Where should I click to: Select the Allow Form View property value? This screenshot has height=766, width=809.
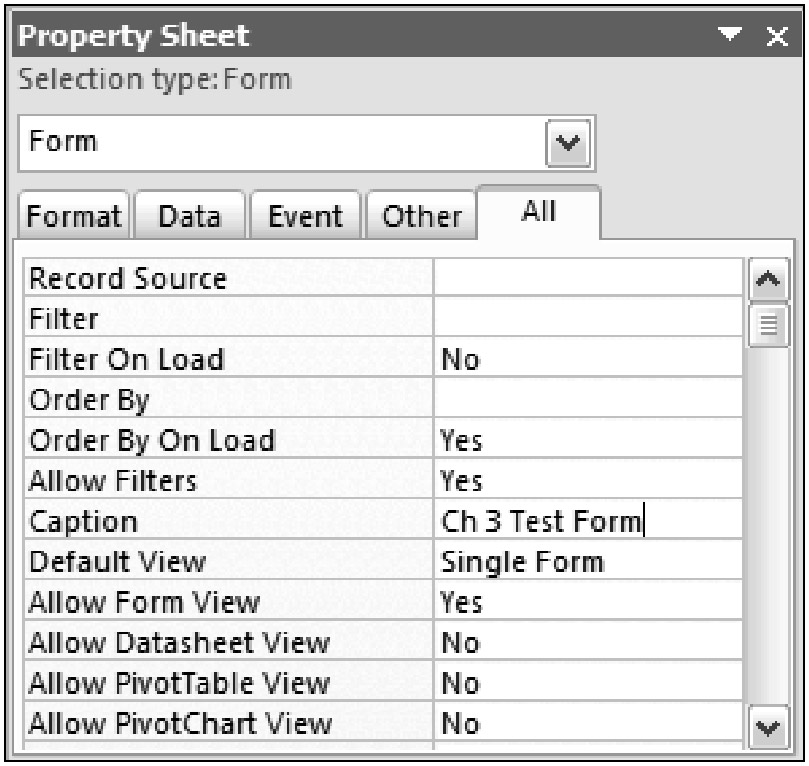click(586, 602)
